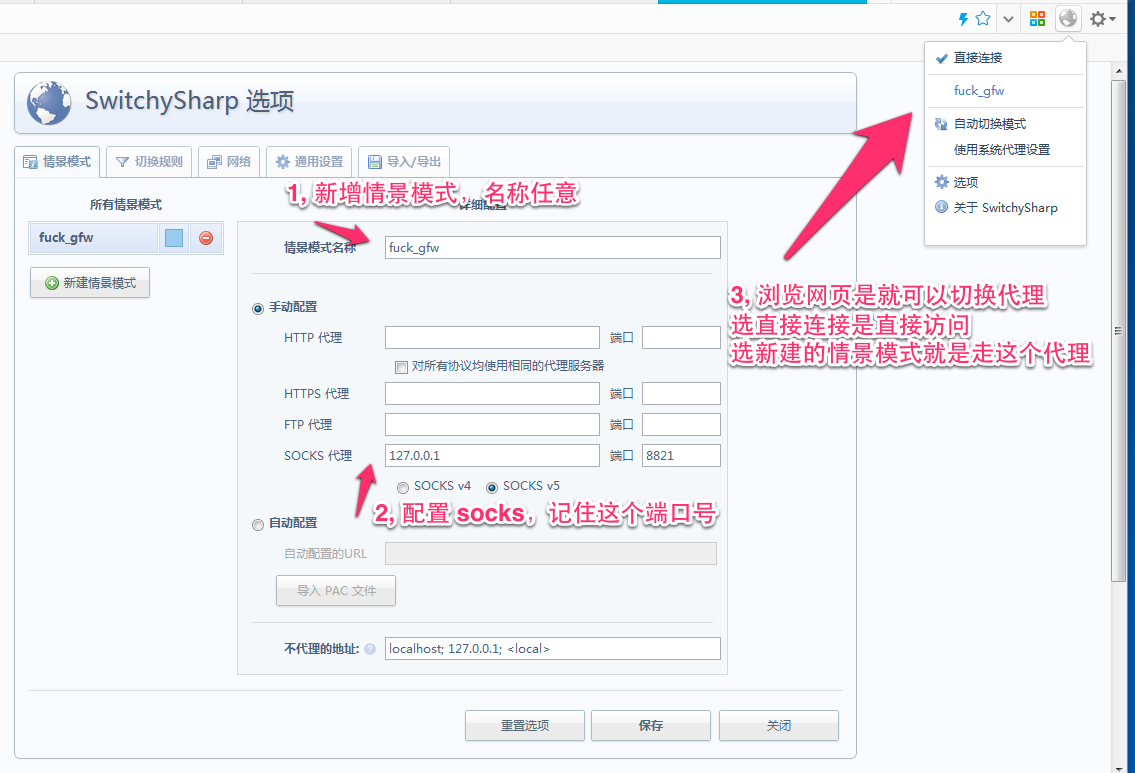Click the blue color swatch for fuck_gfw
This screenshot has height=773, width=1135.
pos(174,238)
